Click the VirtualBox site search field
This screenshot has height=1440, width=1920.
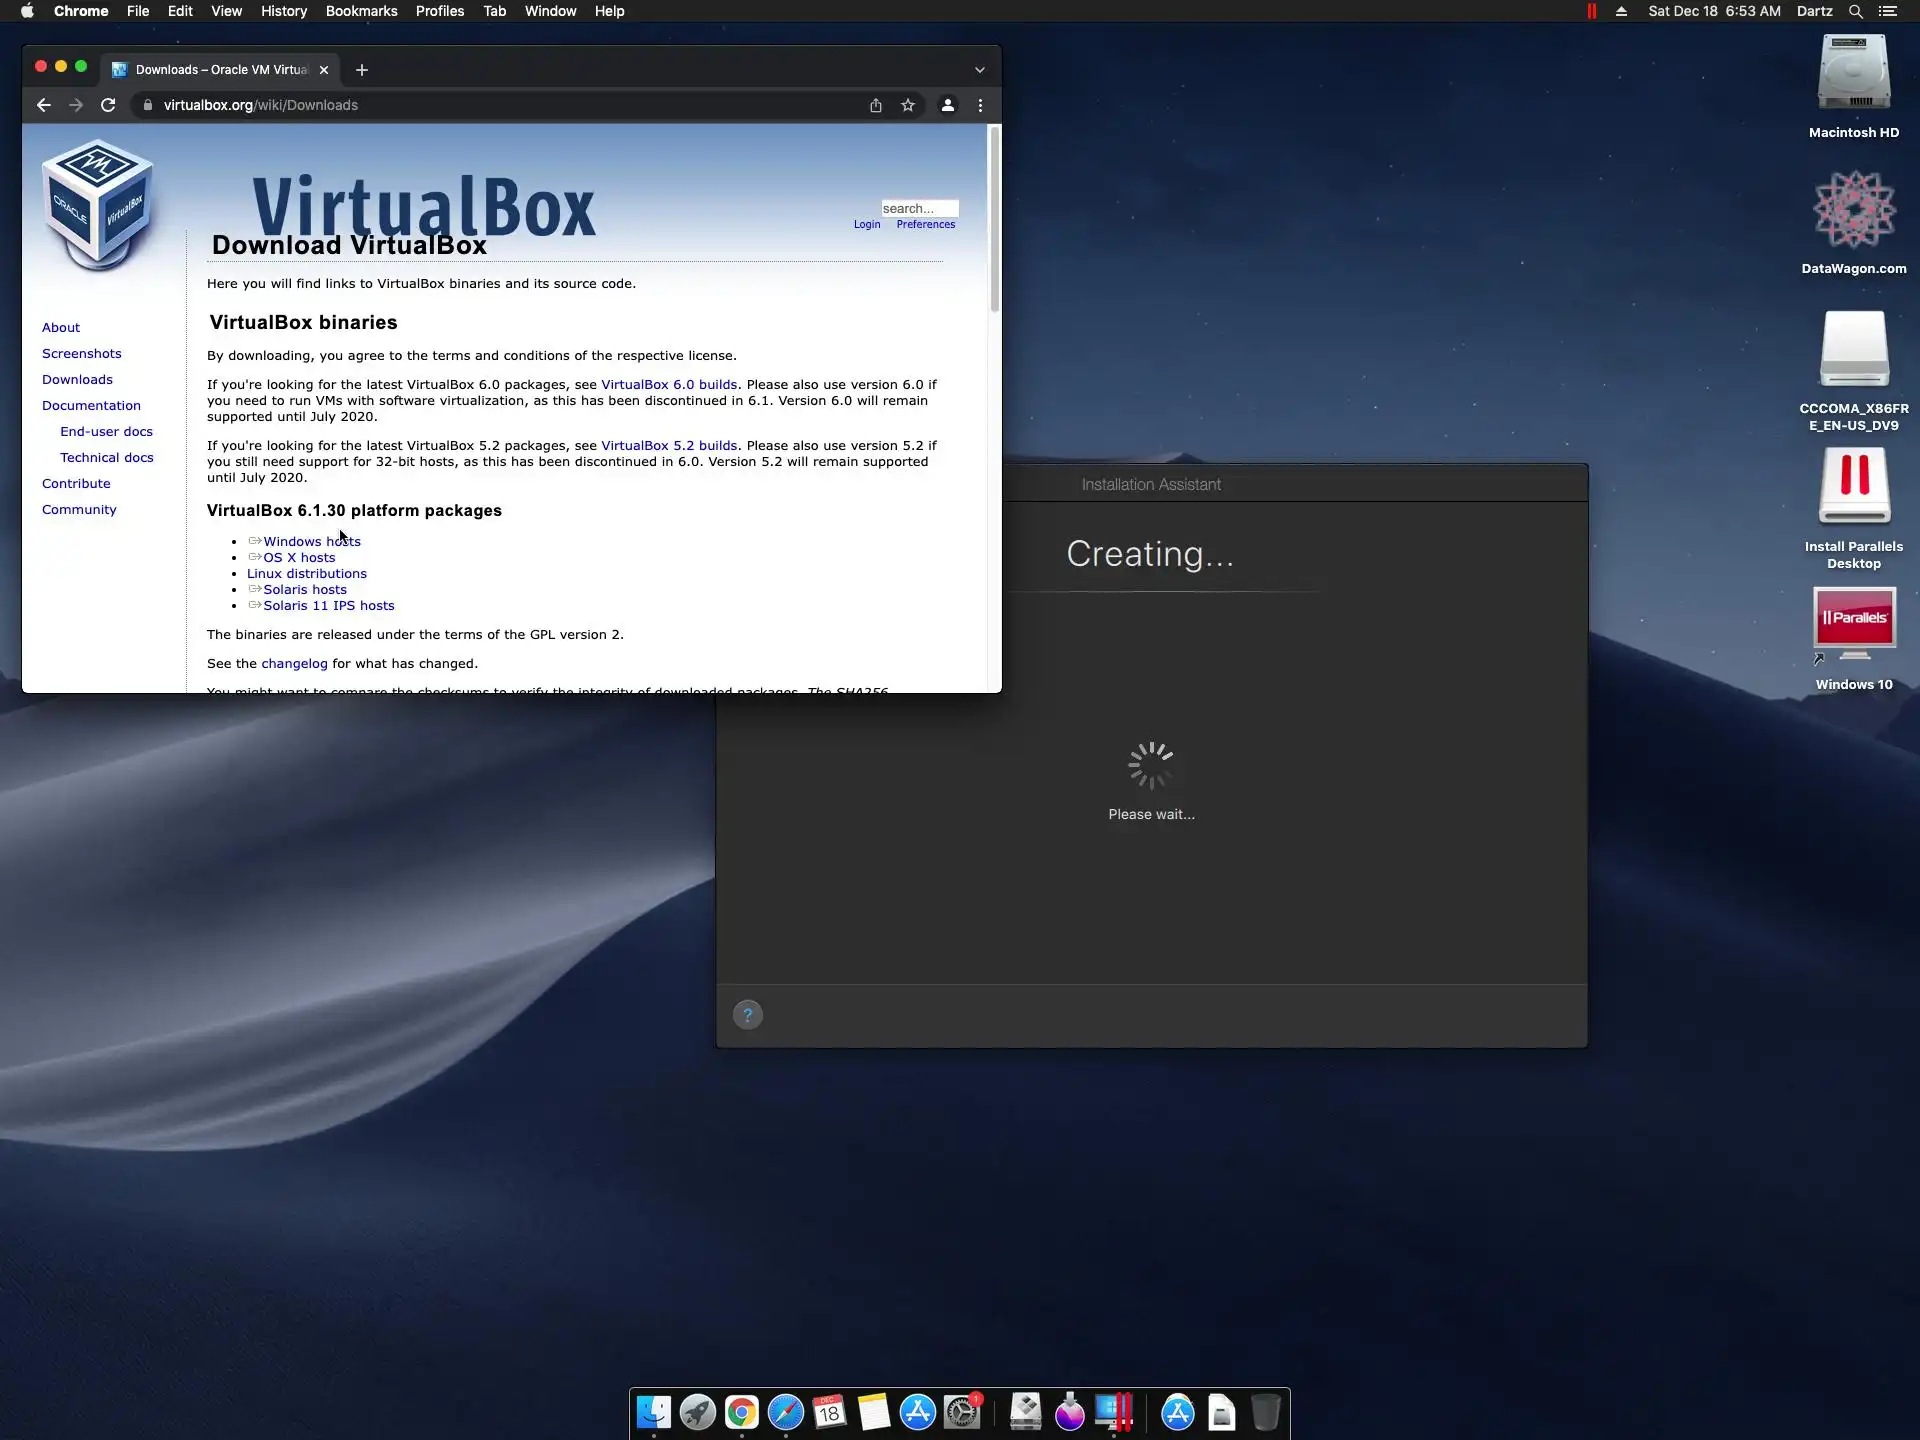pos(918,208)
